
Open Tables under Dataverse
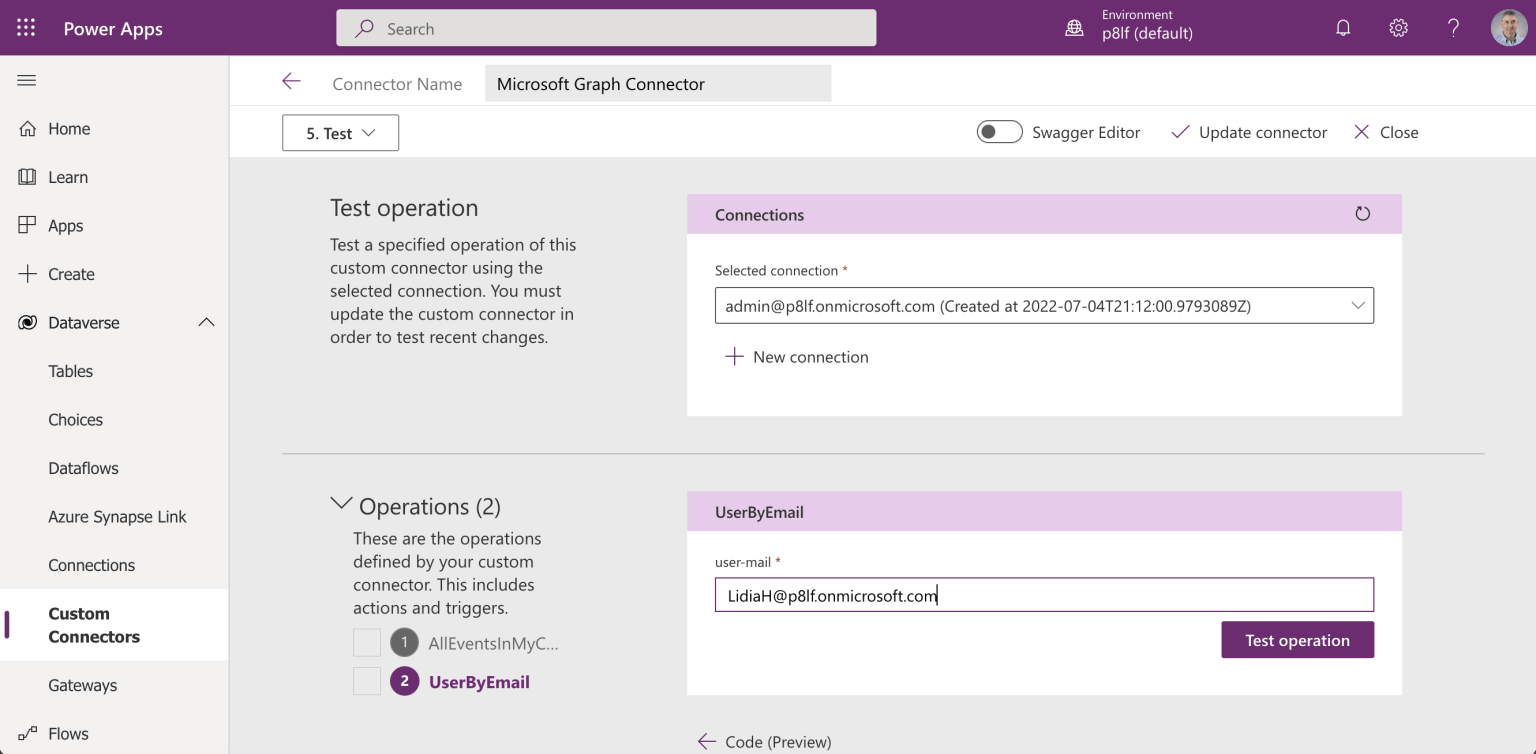pos(70,371)
